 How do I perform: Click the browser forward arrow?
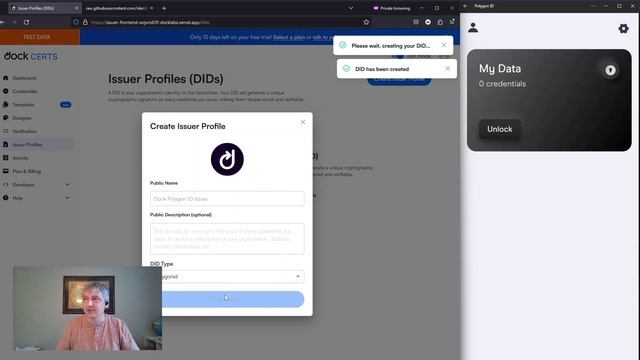[x=15, y=22]
